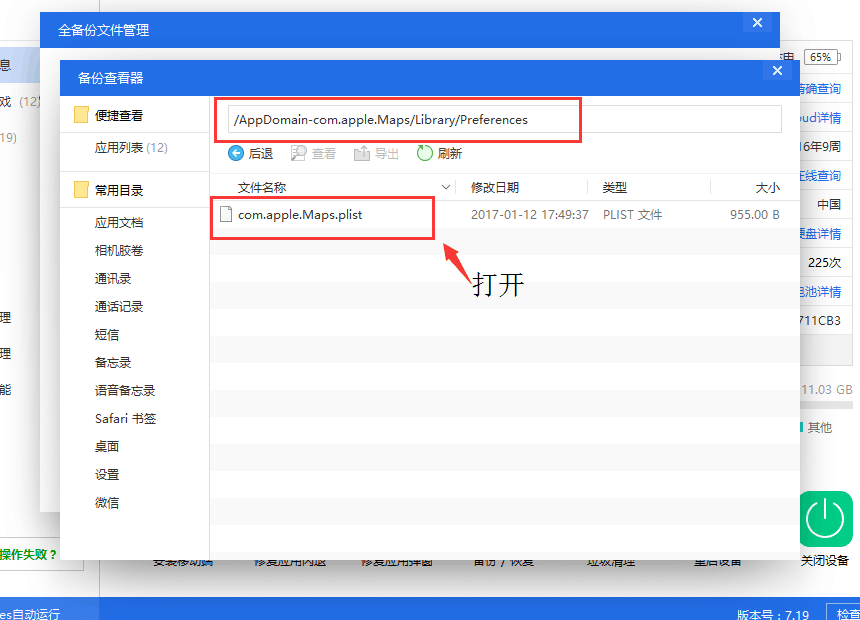Click the 便捷查看 folder icon
860x620 pixels.
[x=81, y=115]
